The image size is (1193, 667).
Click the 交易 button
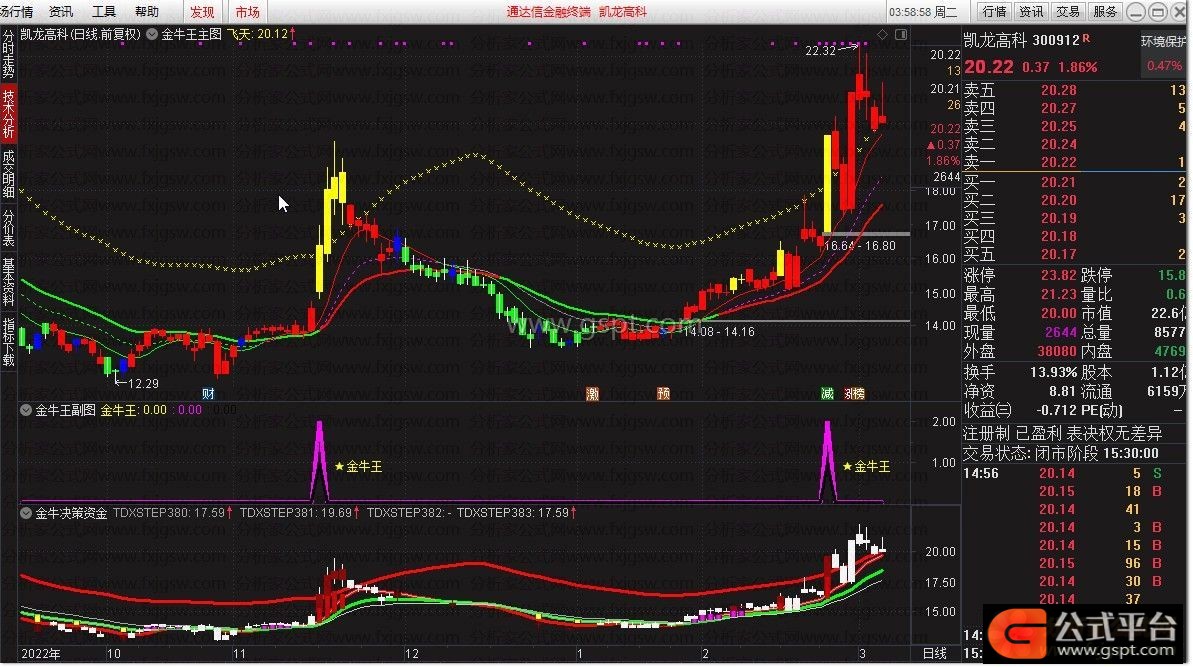click(1067, 11)
